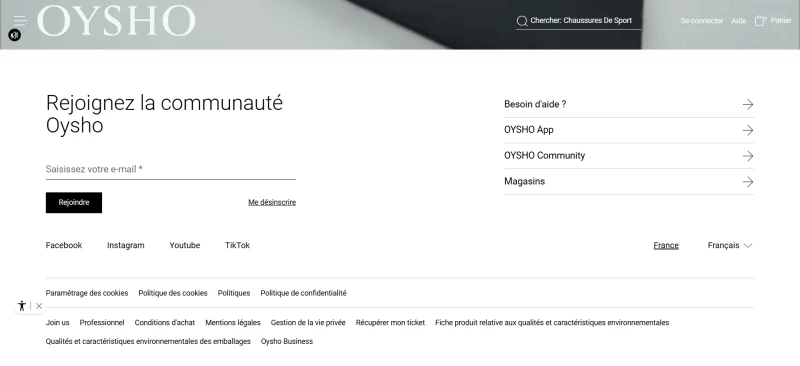Click the Rejoindre button

(74, 203)
